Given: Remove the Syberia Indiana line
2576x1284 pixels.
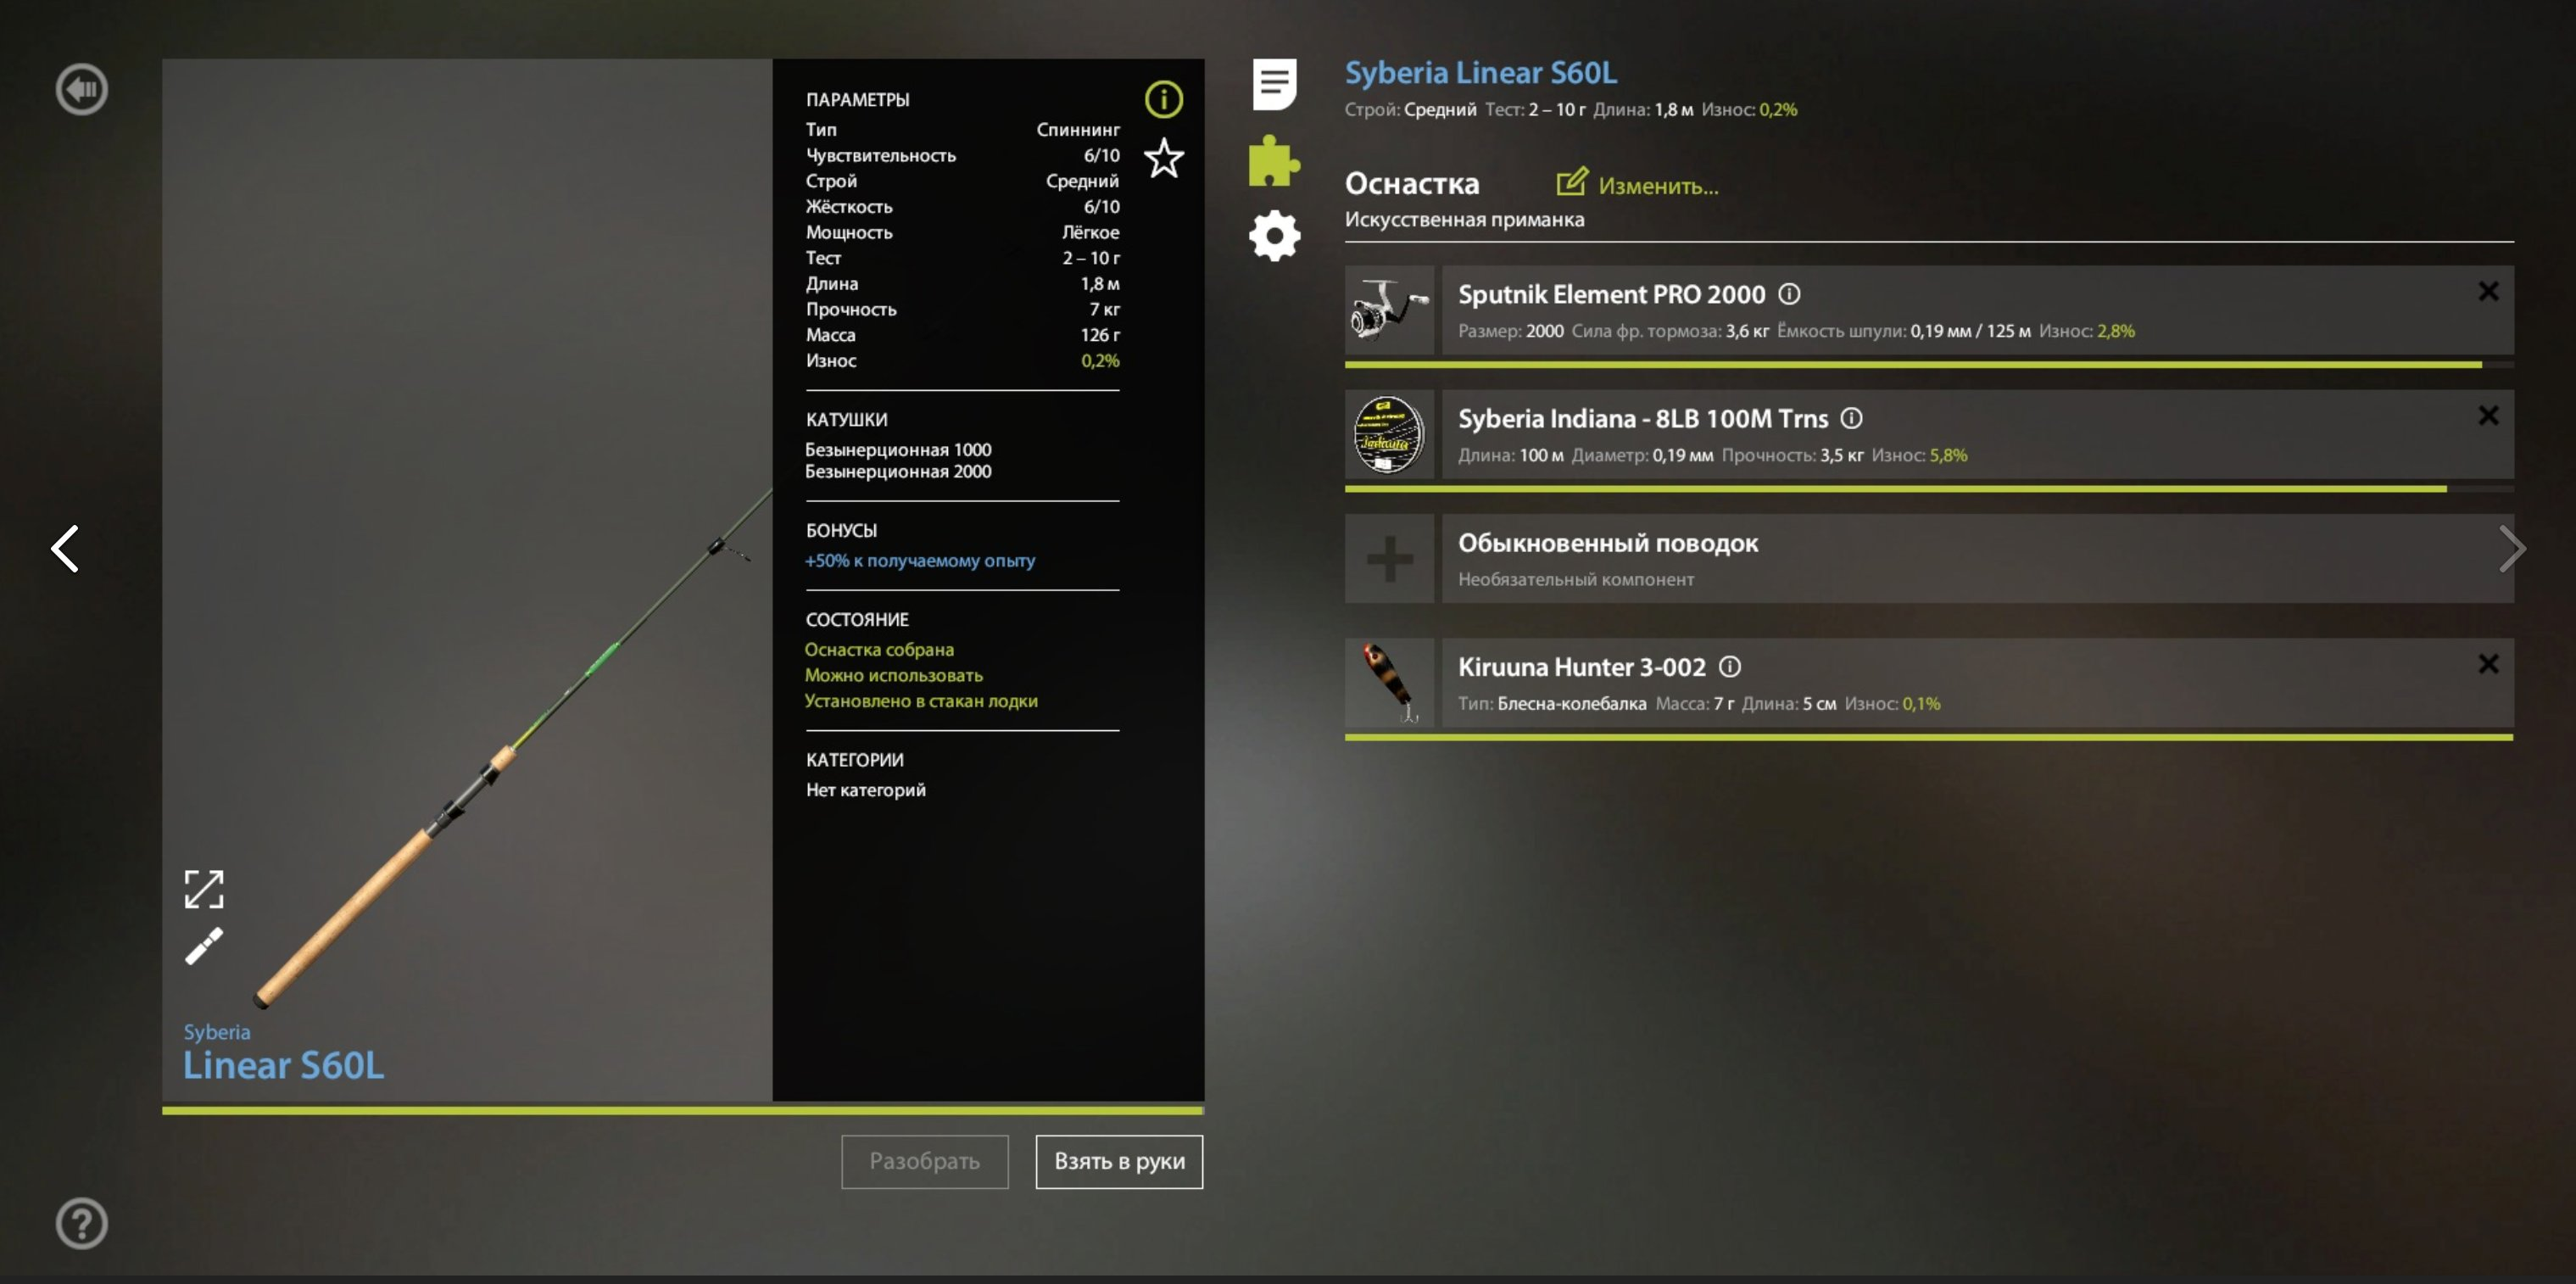Looking at the screenshot, I should click(2488, 415).
